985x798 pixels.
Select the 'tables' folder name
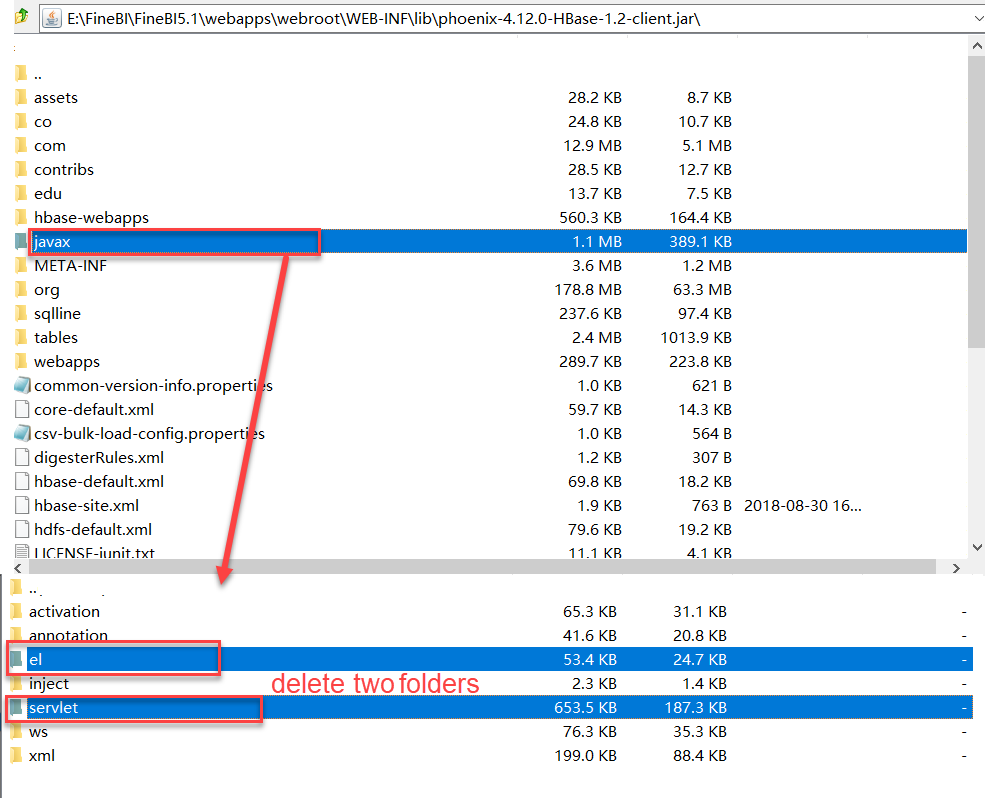coord(56,337)
